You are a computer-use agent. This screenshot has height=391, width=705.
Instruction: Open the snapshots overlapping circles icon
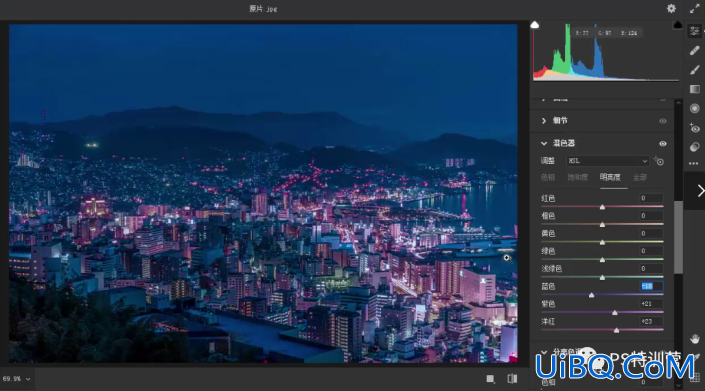click(x=695, y=147)
